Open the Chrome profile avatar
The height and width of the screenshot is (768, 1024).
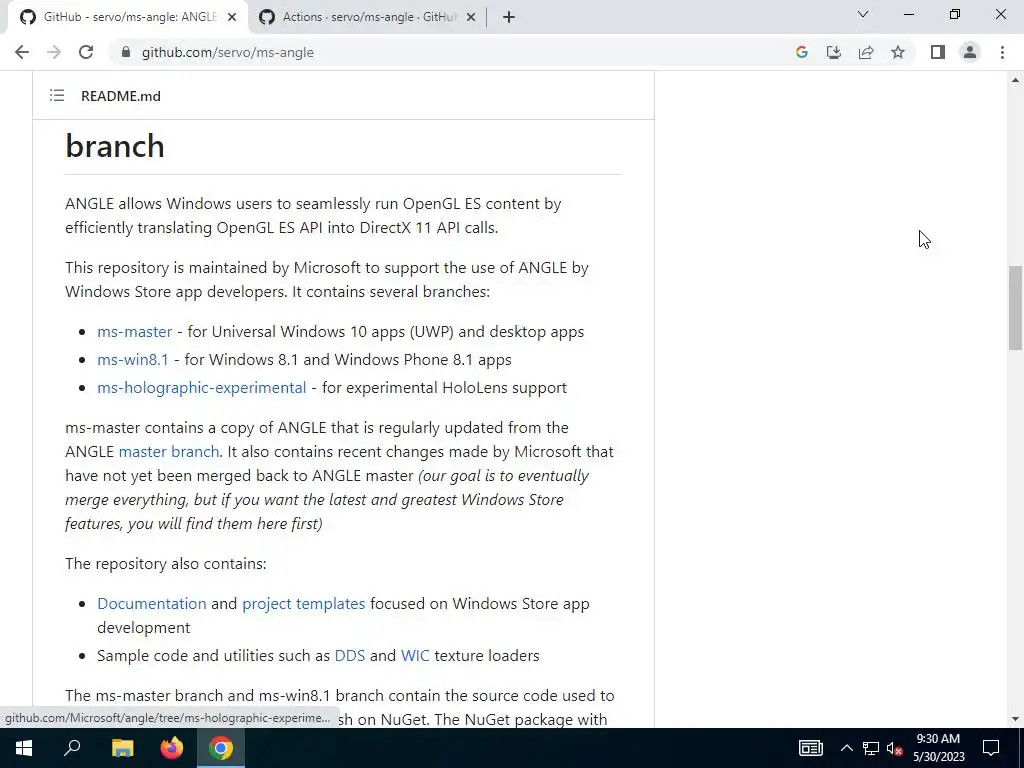pos(970,52)
